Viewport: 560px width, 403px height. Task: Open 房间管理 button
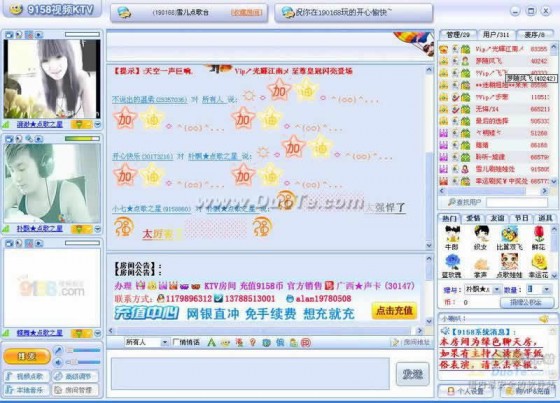pos(76,390)
